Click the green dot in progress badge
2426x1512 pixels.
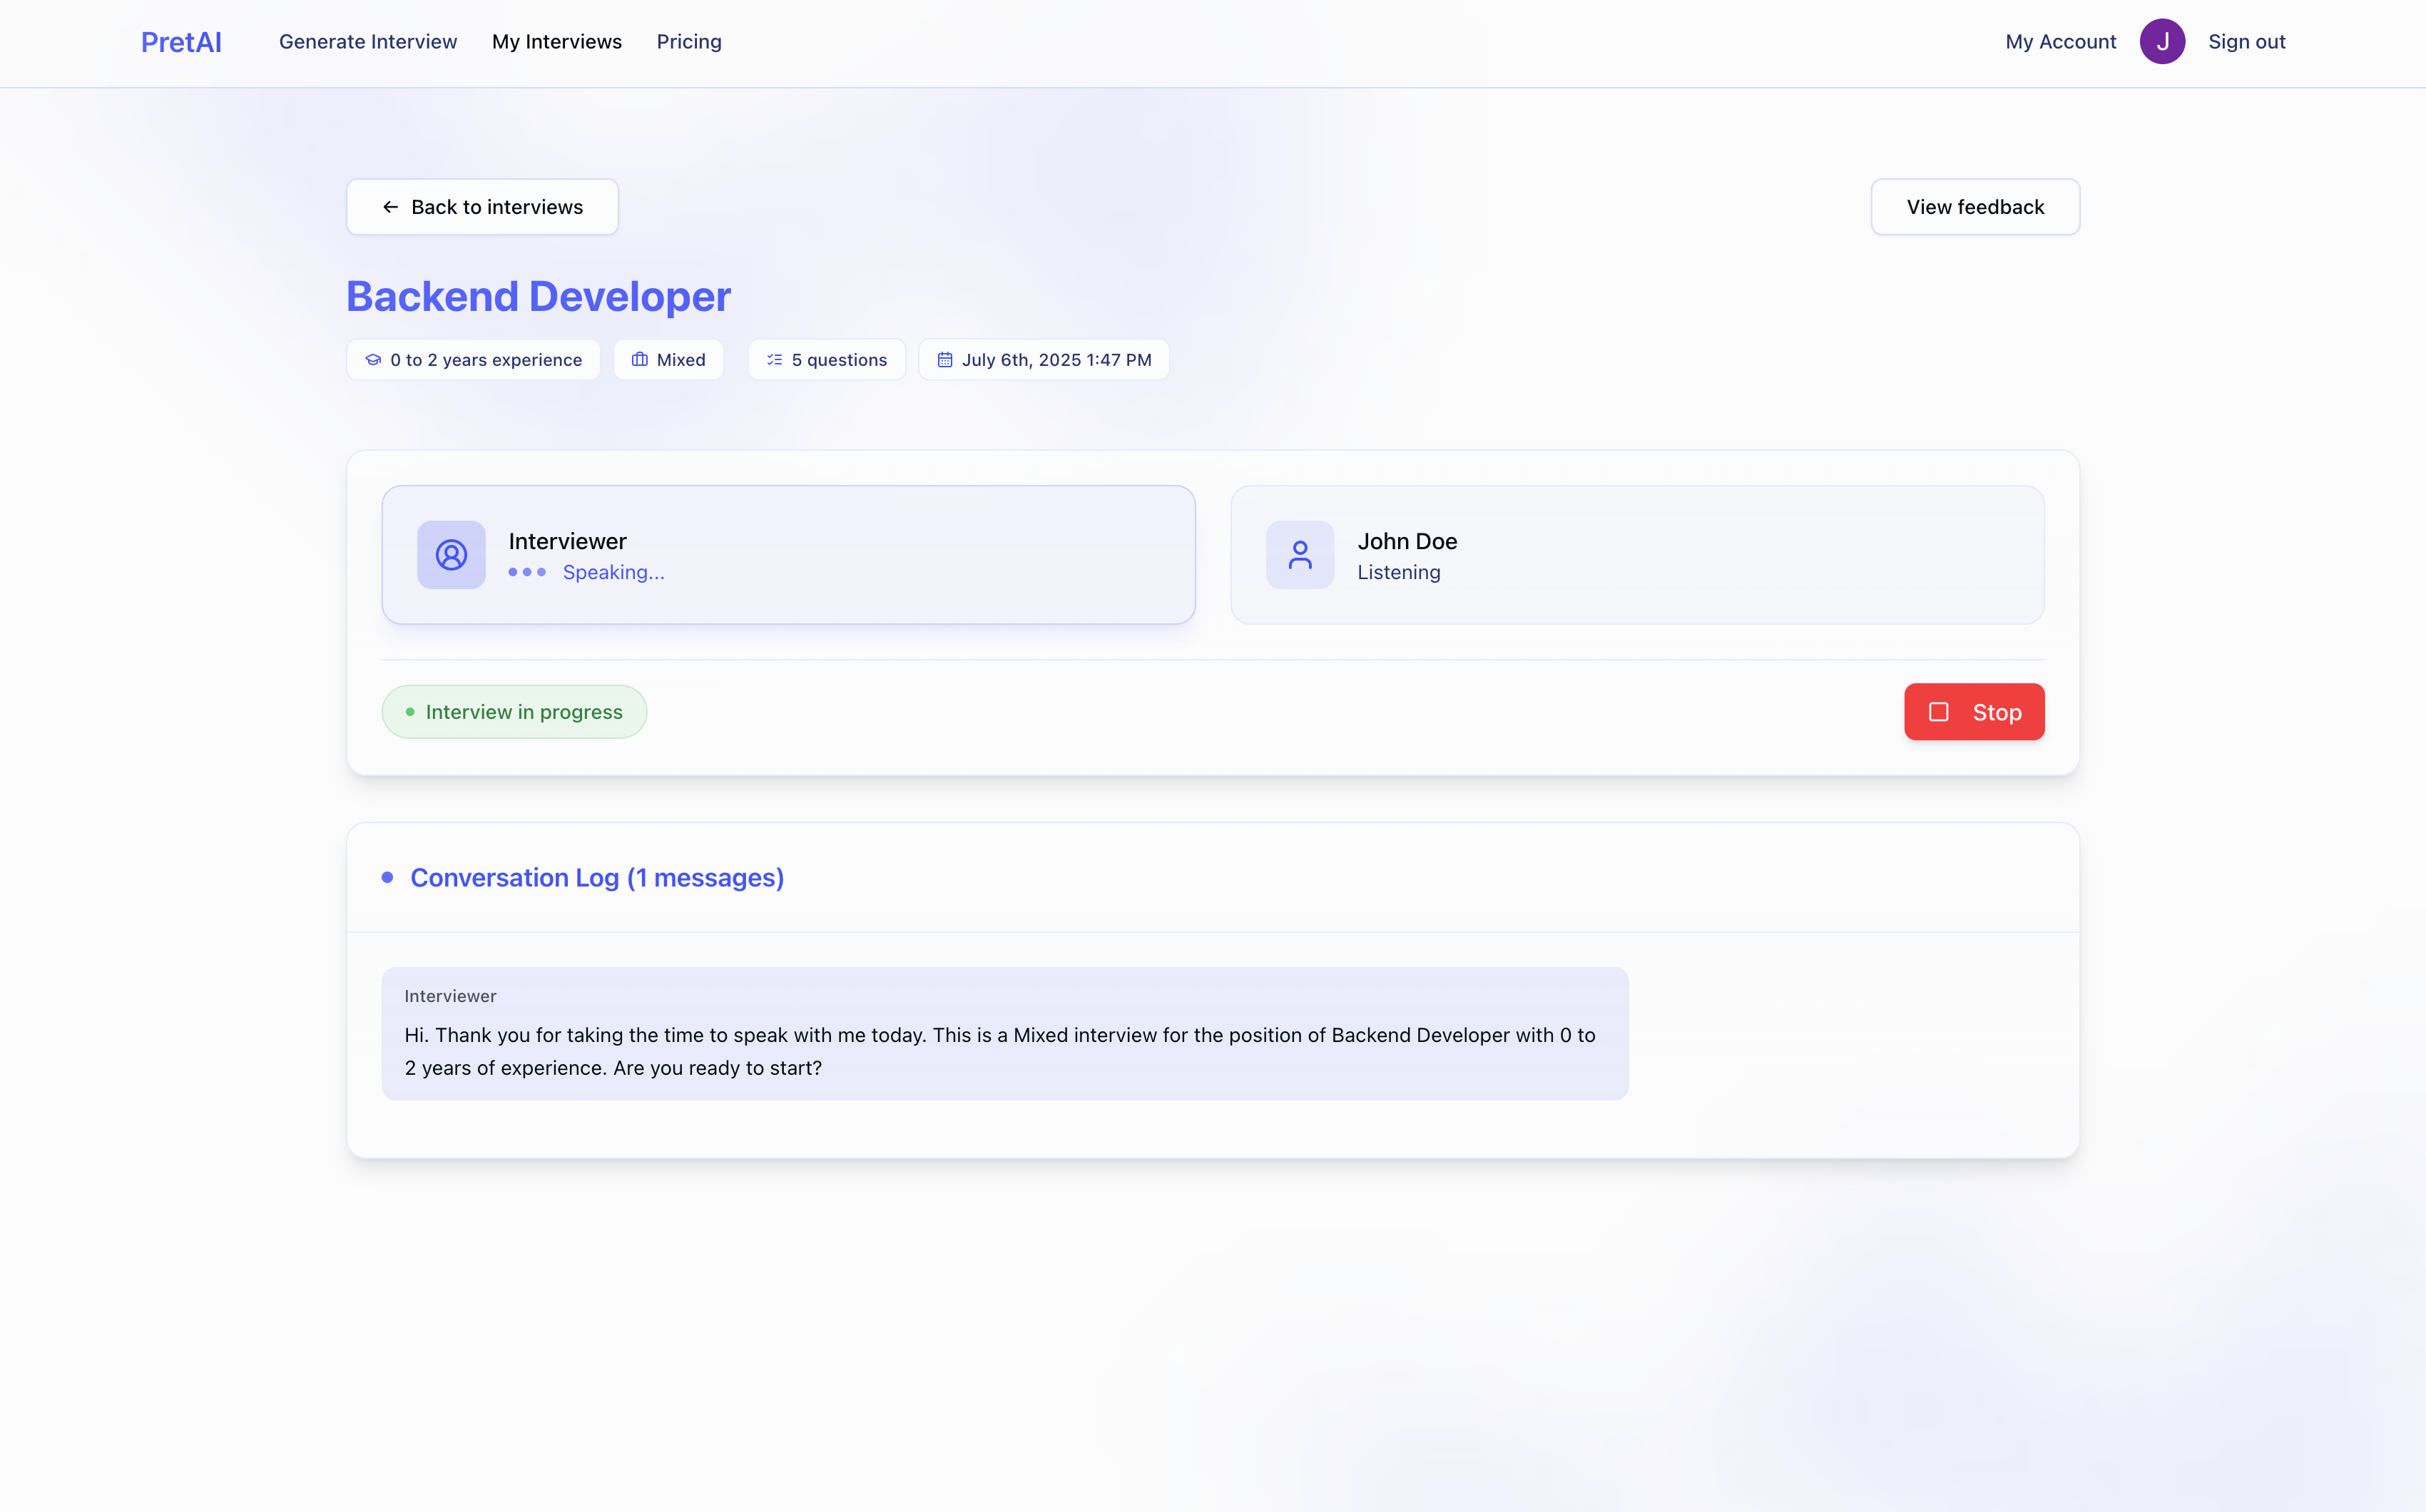coord(410,712)
